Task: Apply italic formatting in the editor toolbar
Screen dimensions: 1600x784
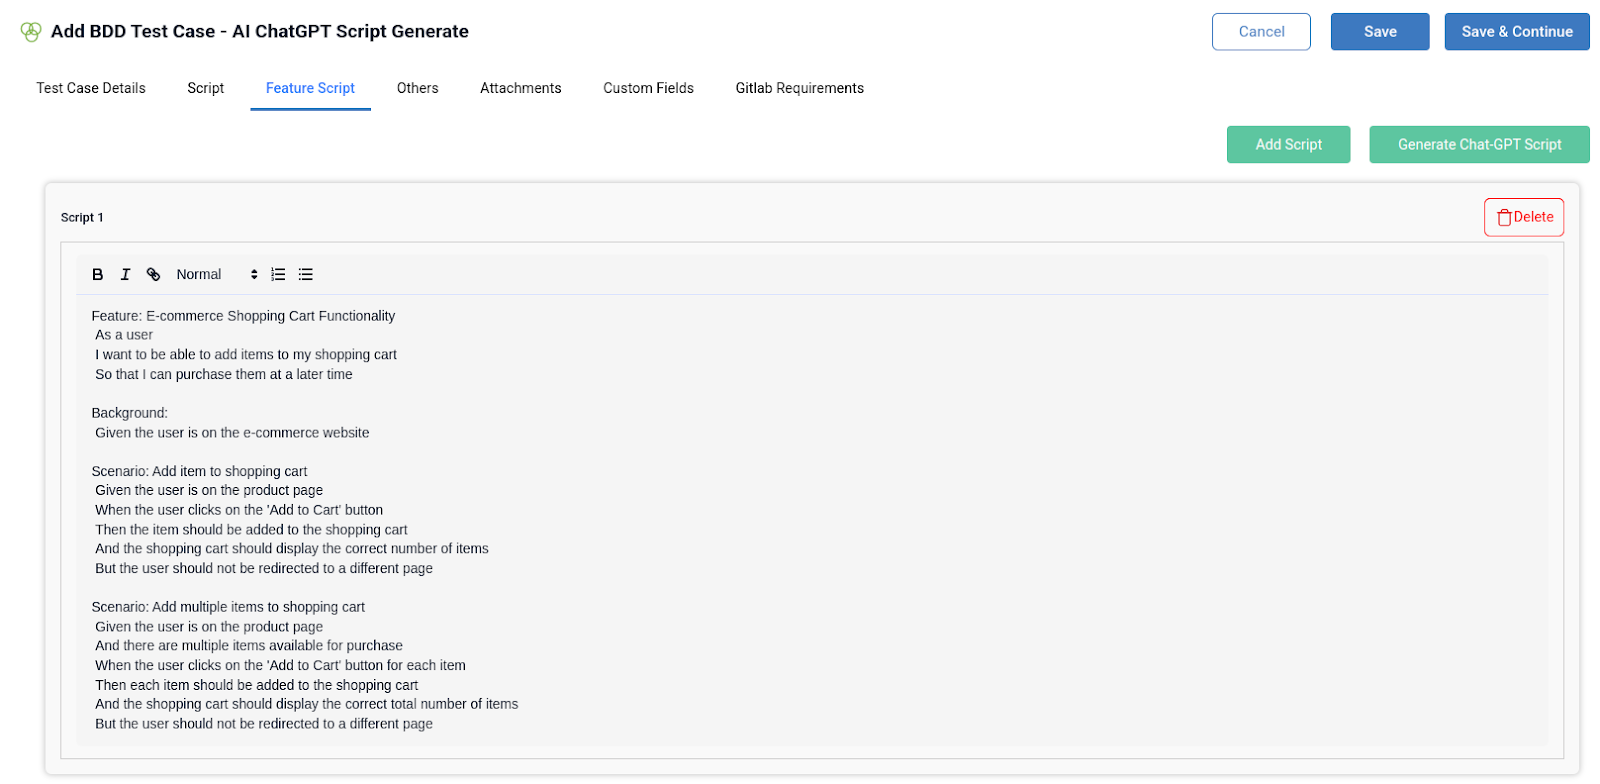Action: coord(125,274)
